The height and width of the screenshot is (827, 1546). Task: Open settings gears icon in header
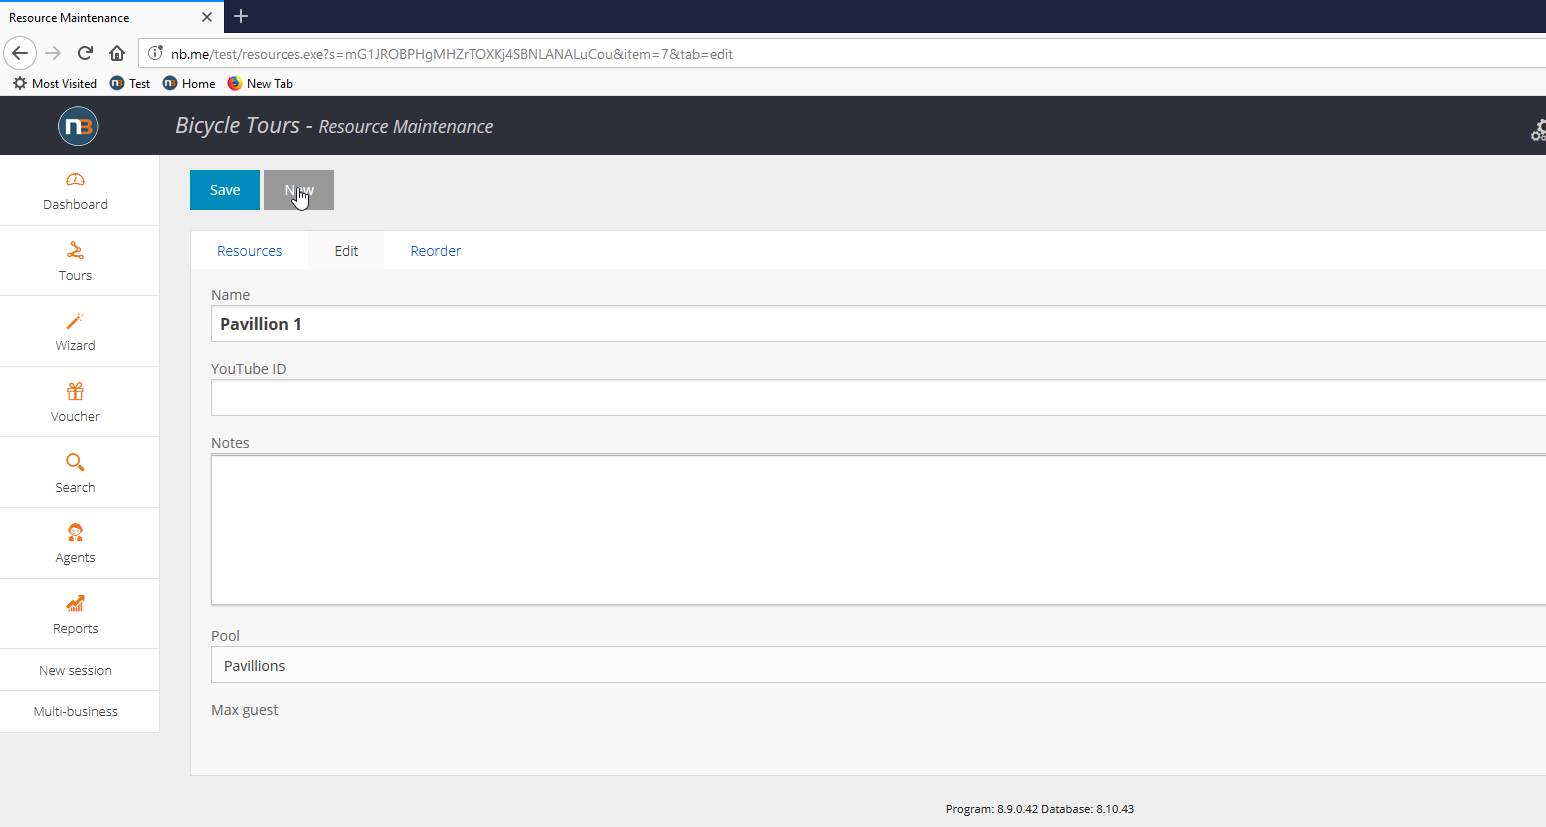tap(1538, 131)
